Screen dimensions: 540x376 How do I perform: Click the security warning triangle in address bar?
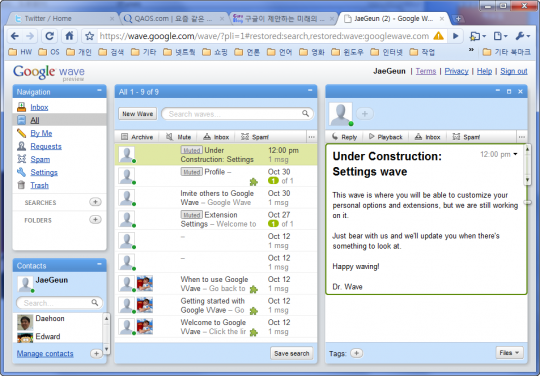click(x=438, y=35)
